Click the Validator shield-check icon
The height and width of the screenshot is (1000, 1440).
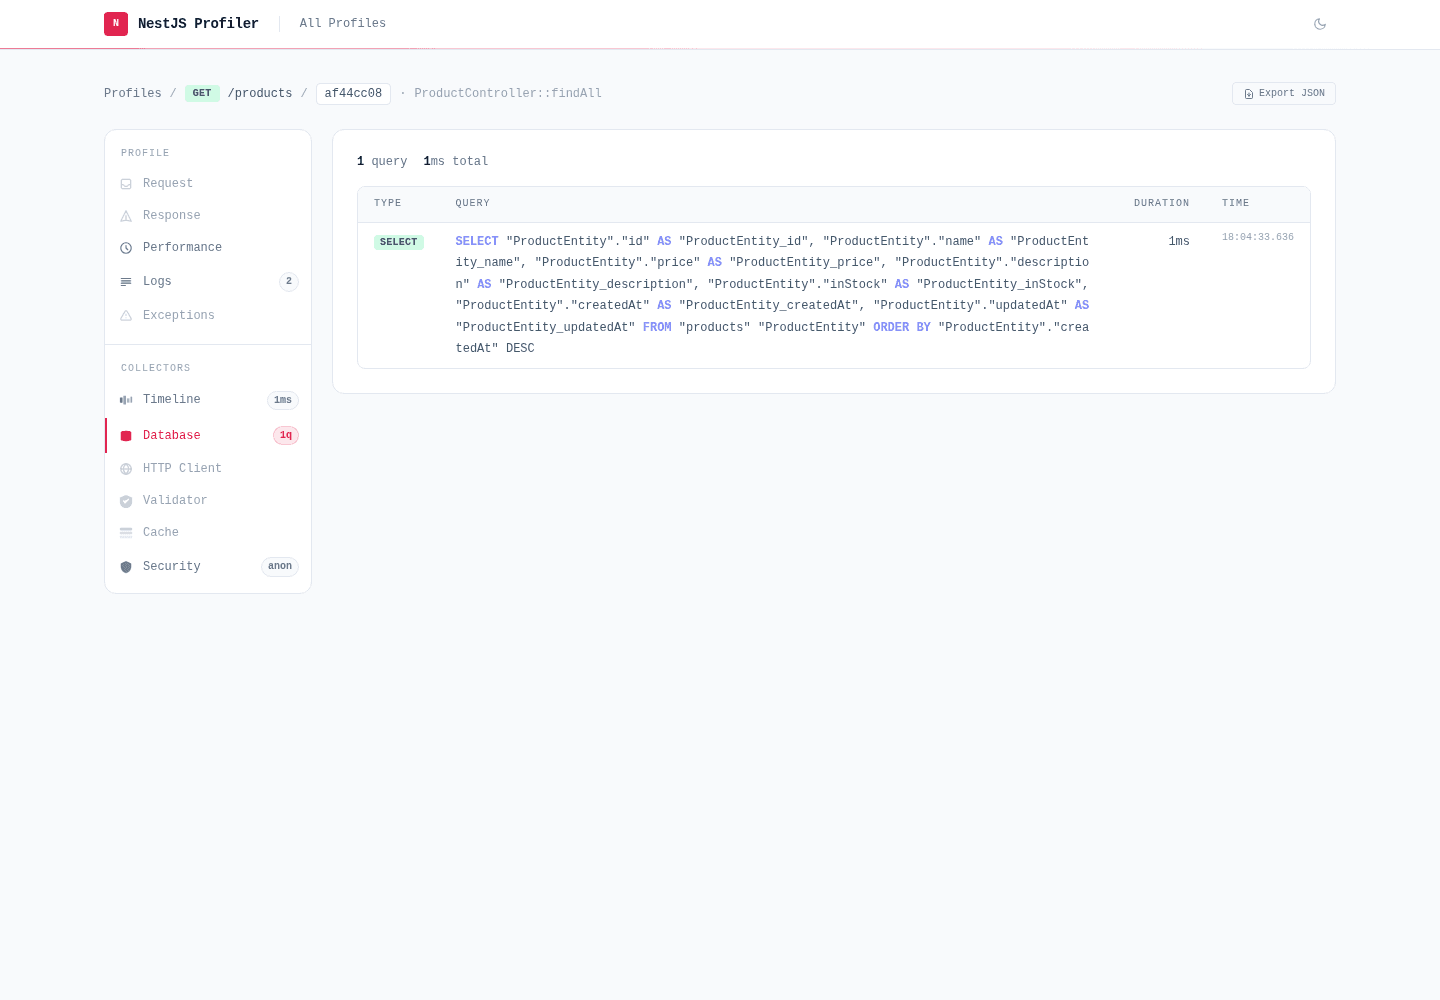click(x=126, y=501)
